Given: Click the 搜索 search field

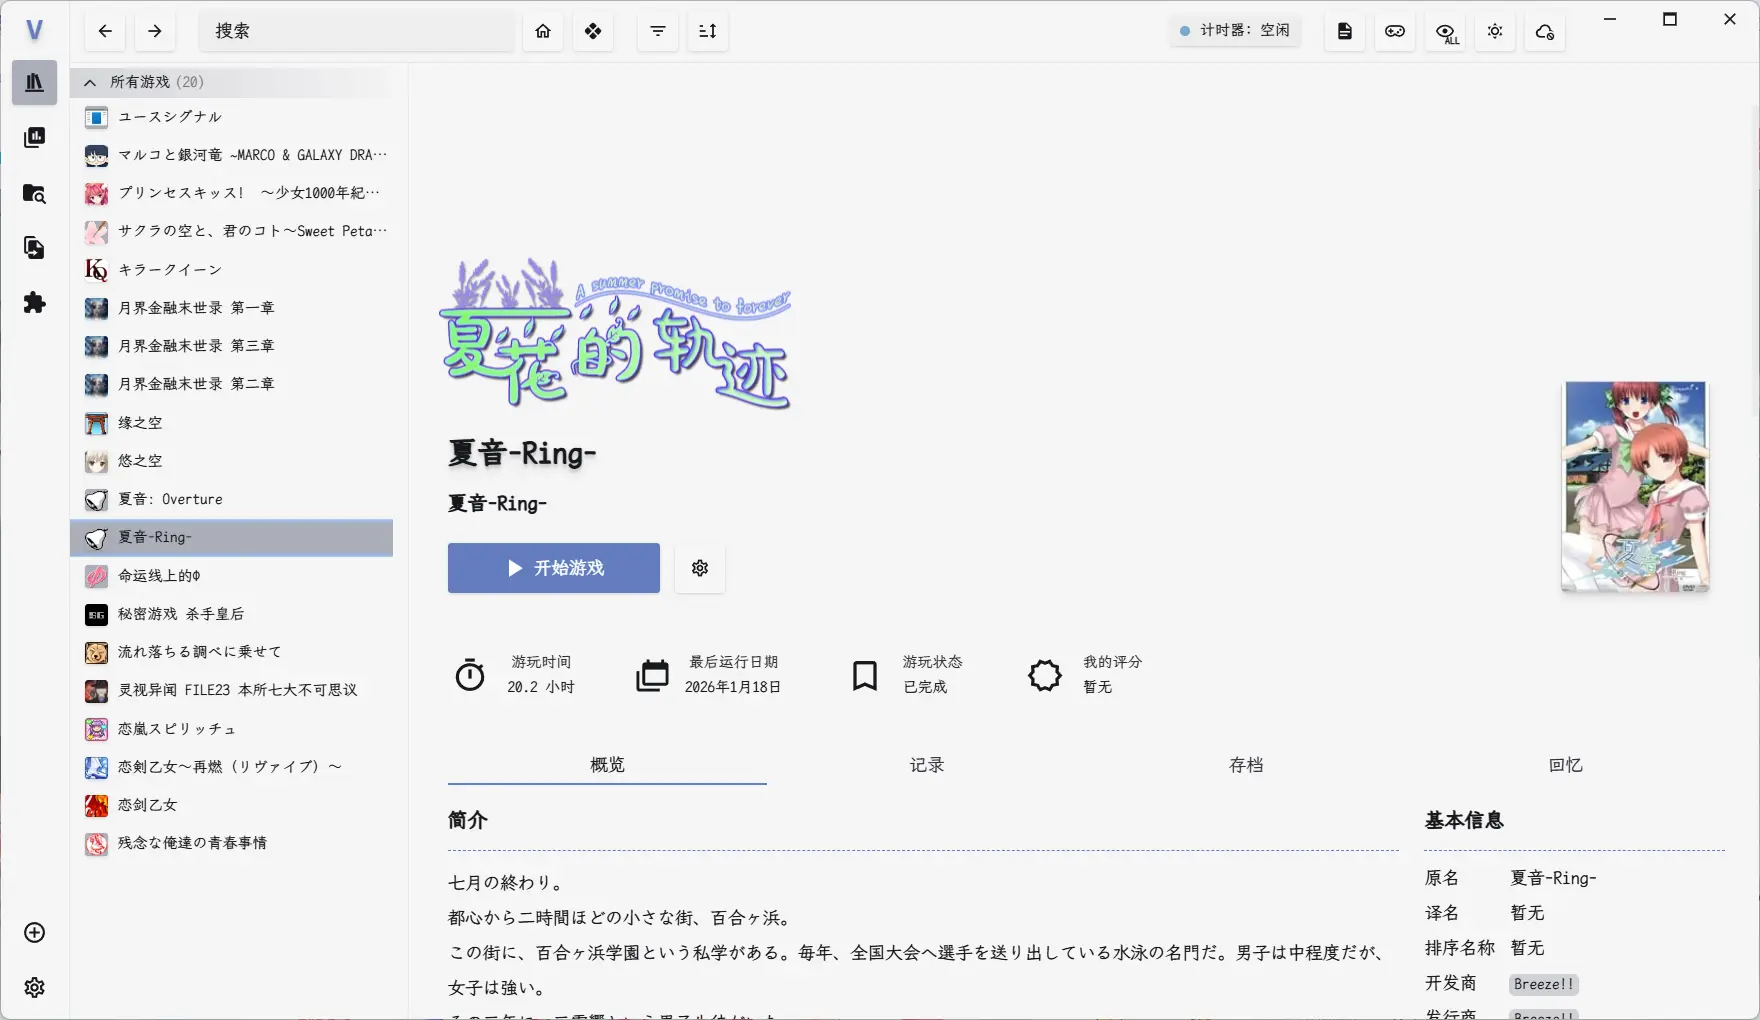Looking at the screenshot, I should (x=355, y=31).
